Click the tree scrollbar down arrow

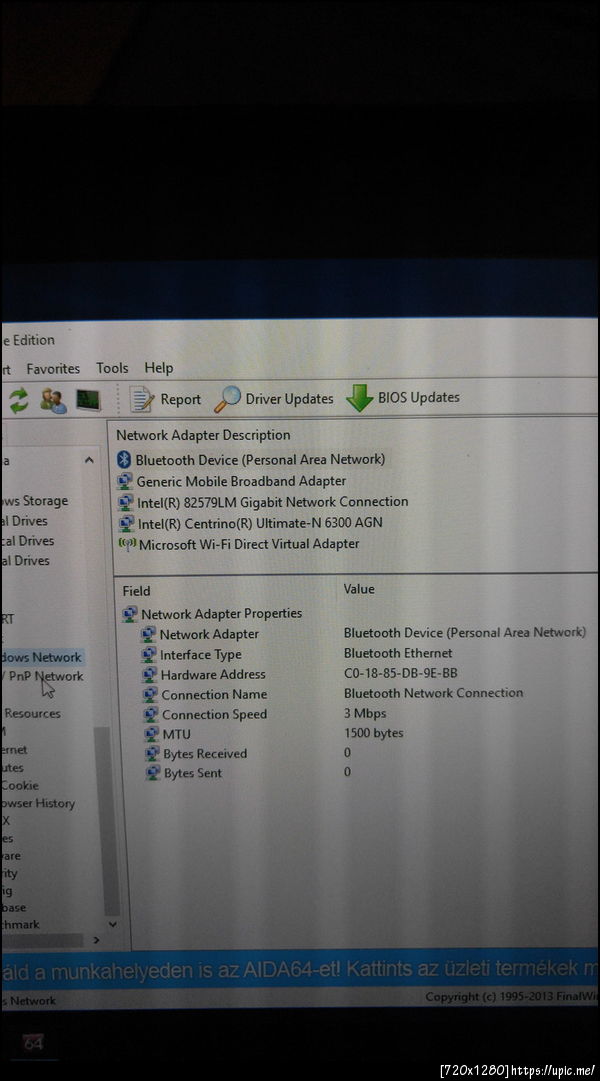[x=112, y=925]
